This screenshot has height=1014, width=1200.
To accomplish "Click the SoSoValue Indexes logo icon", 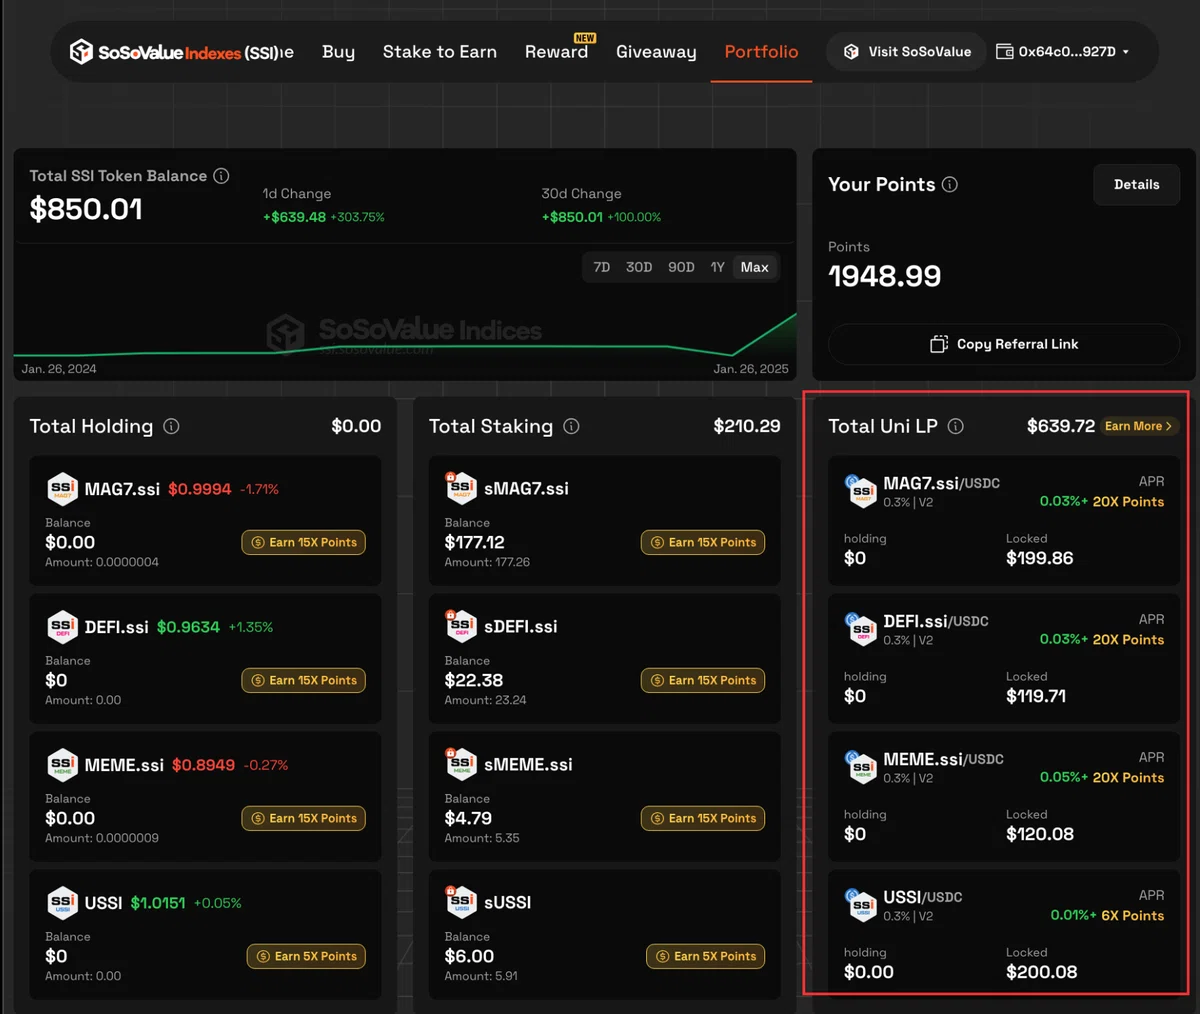I will (x=81, y=52).
